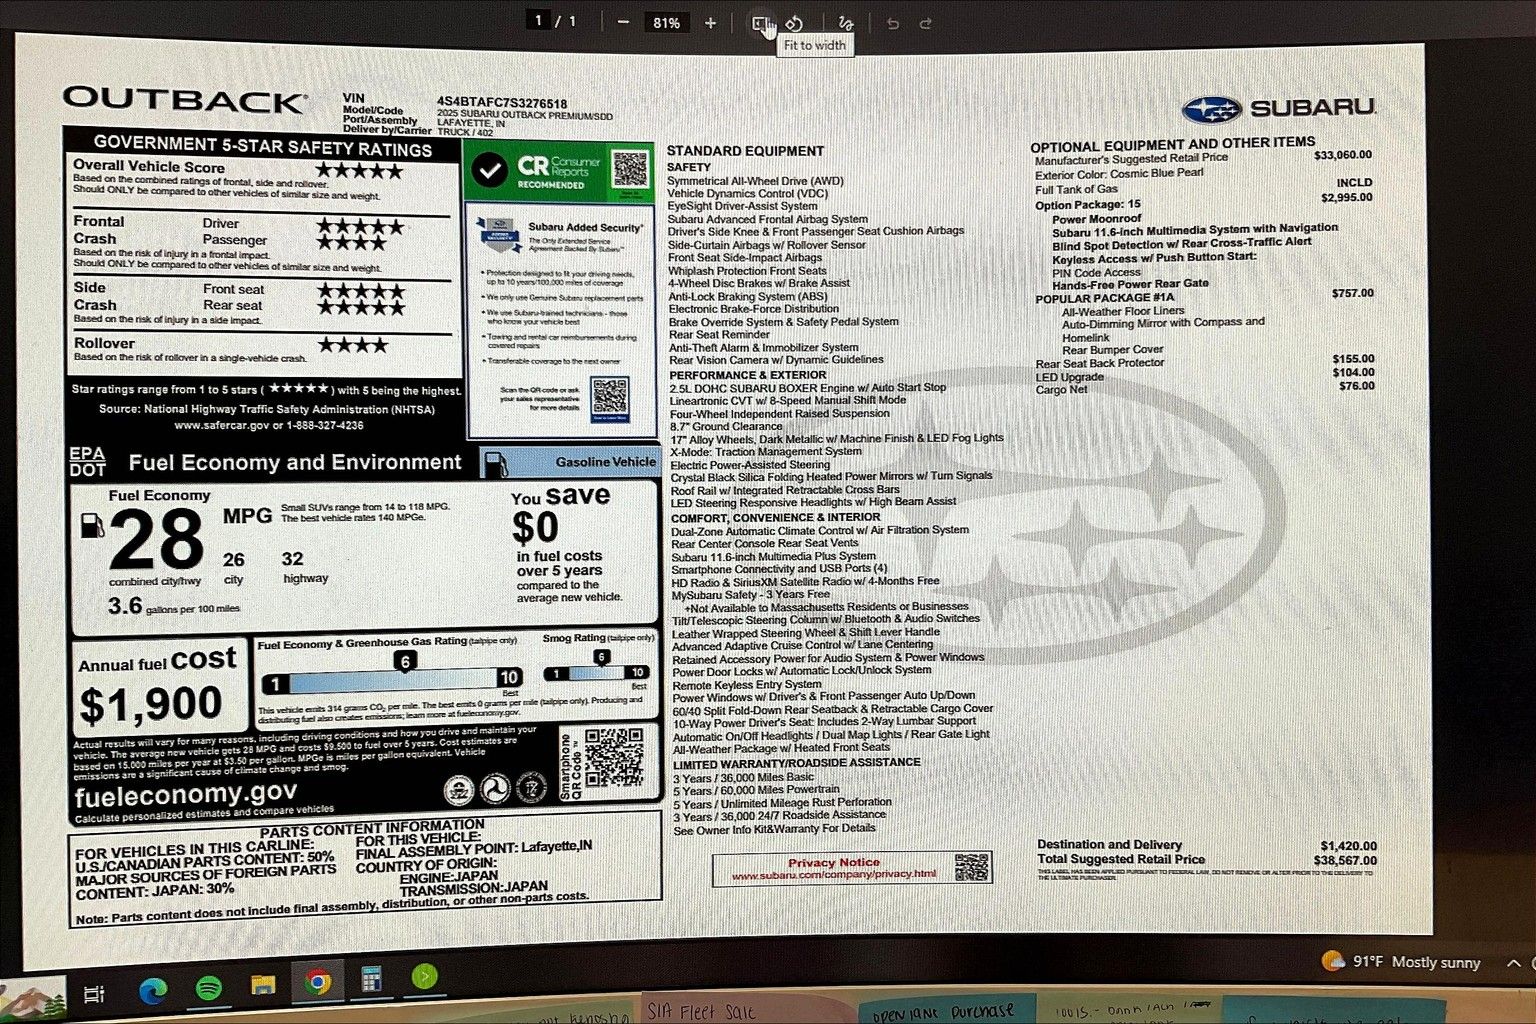
Task: Click the Subaru Added Security QR code
Action: (x=609, y=399)
